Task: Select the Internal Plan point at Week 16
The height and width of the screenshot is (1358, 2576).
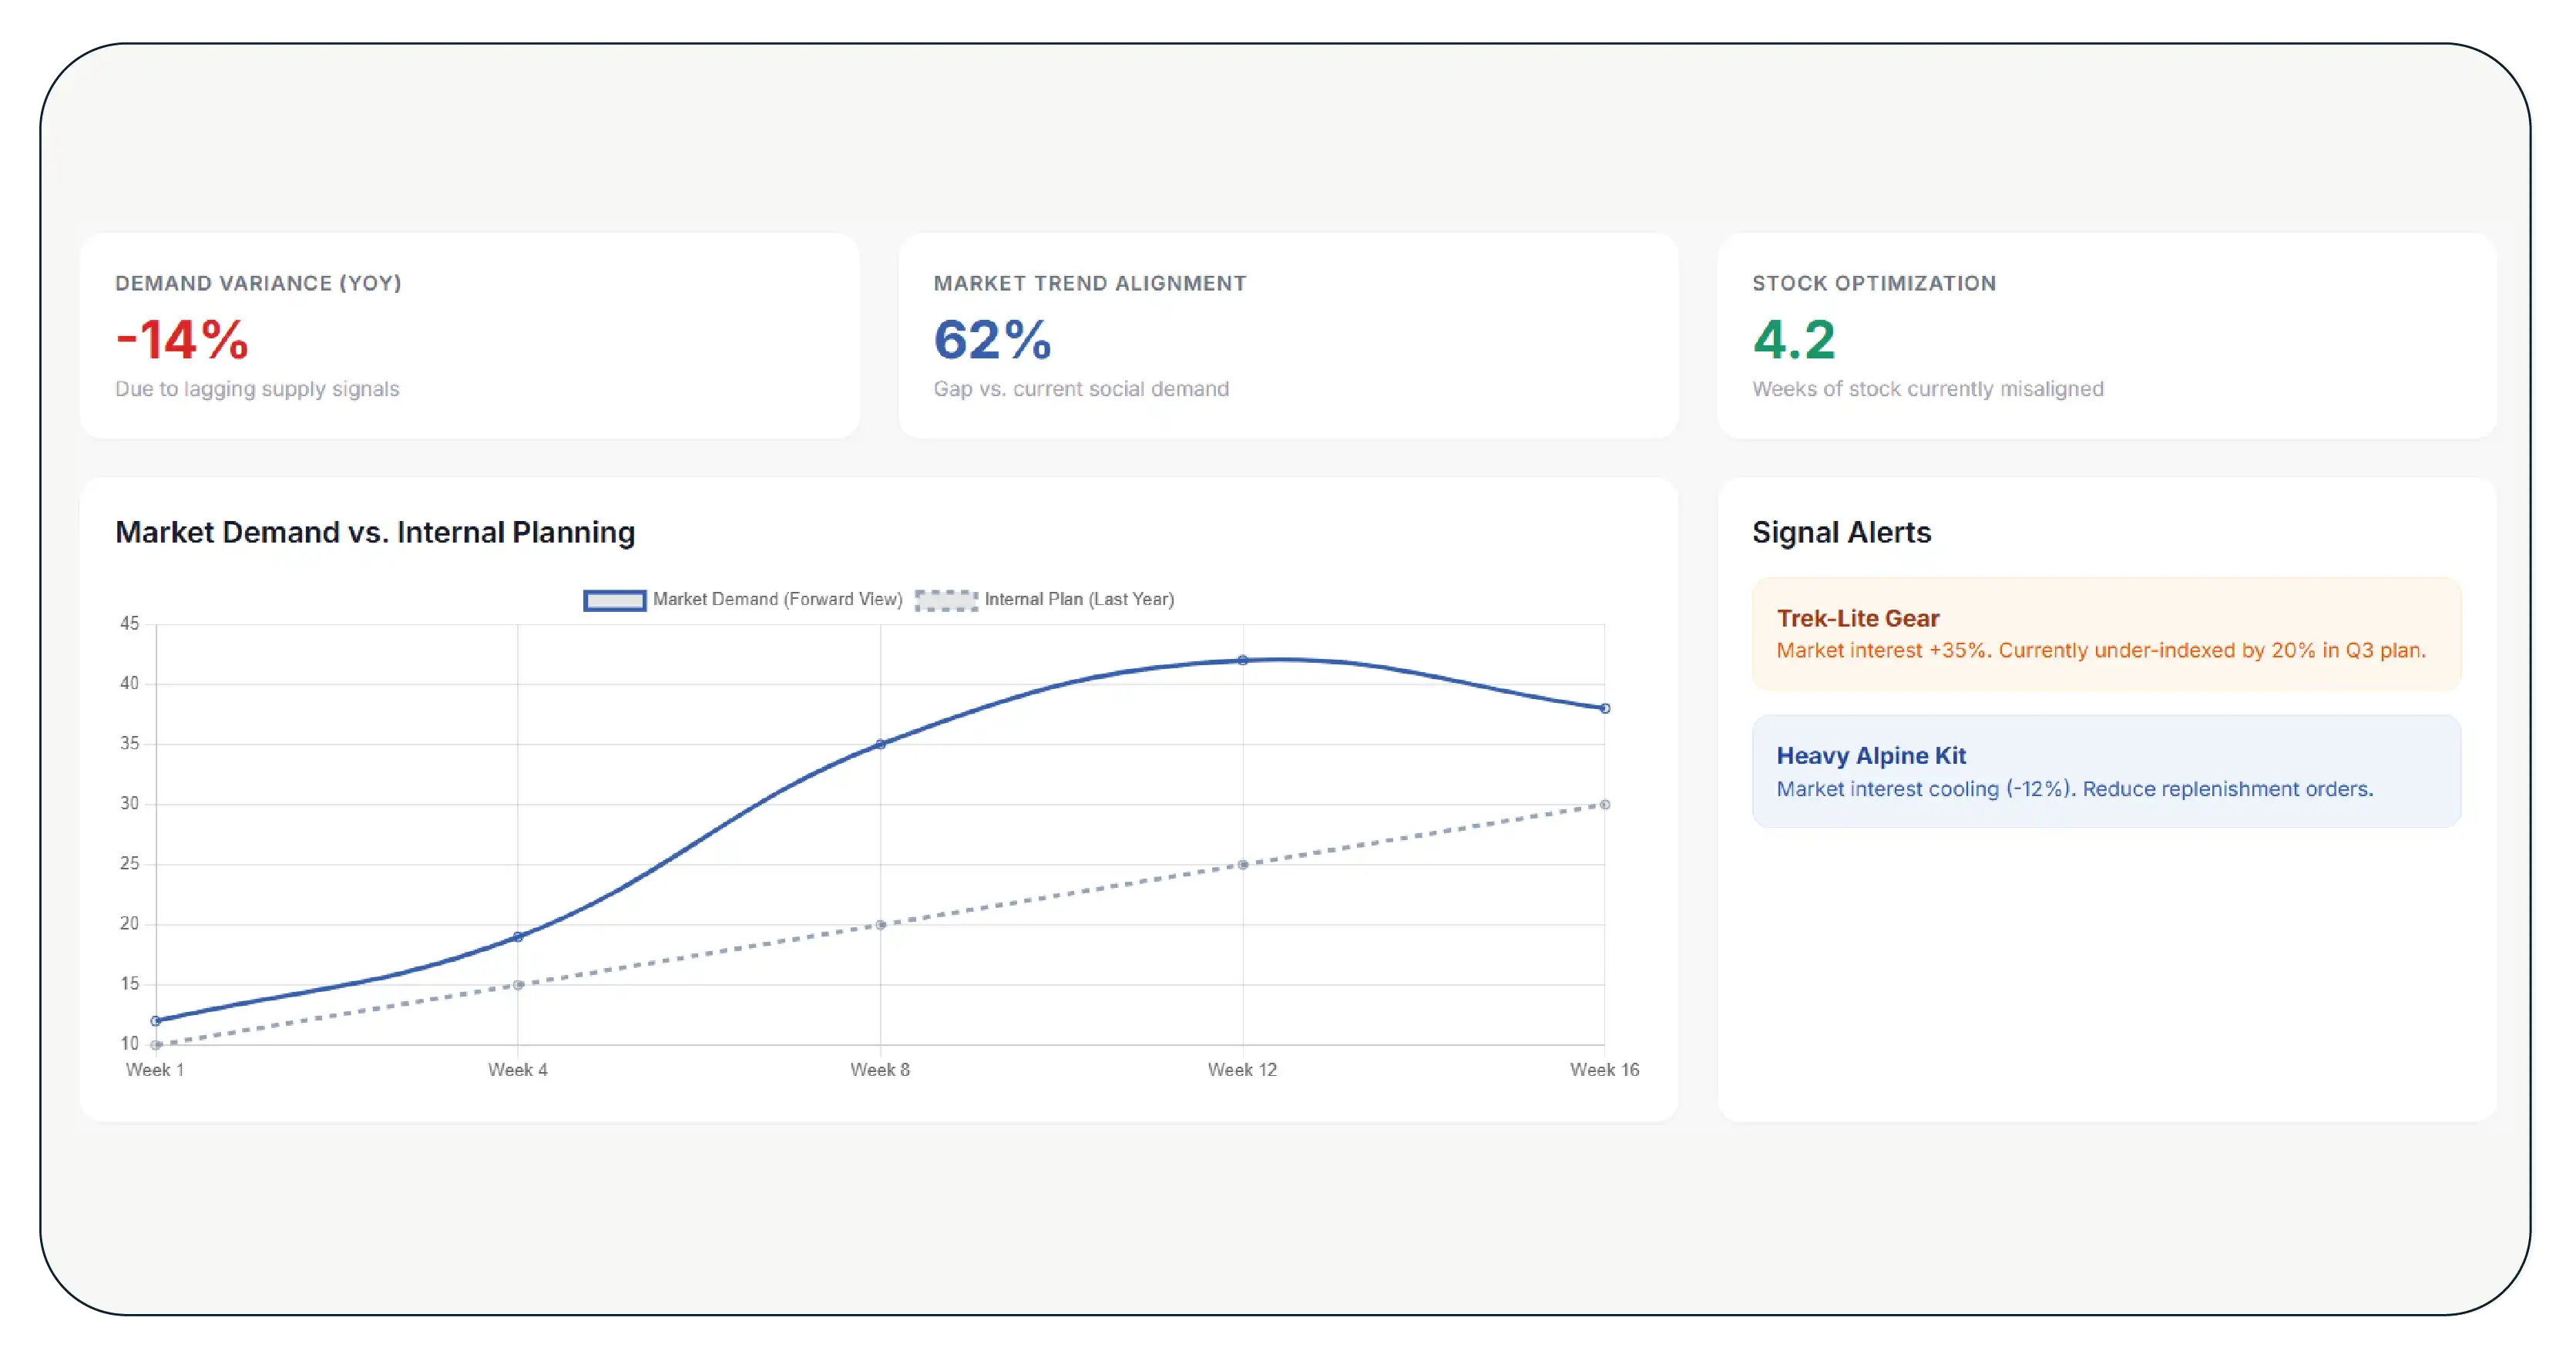Action: 1604,804
